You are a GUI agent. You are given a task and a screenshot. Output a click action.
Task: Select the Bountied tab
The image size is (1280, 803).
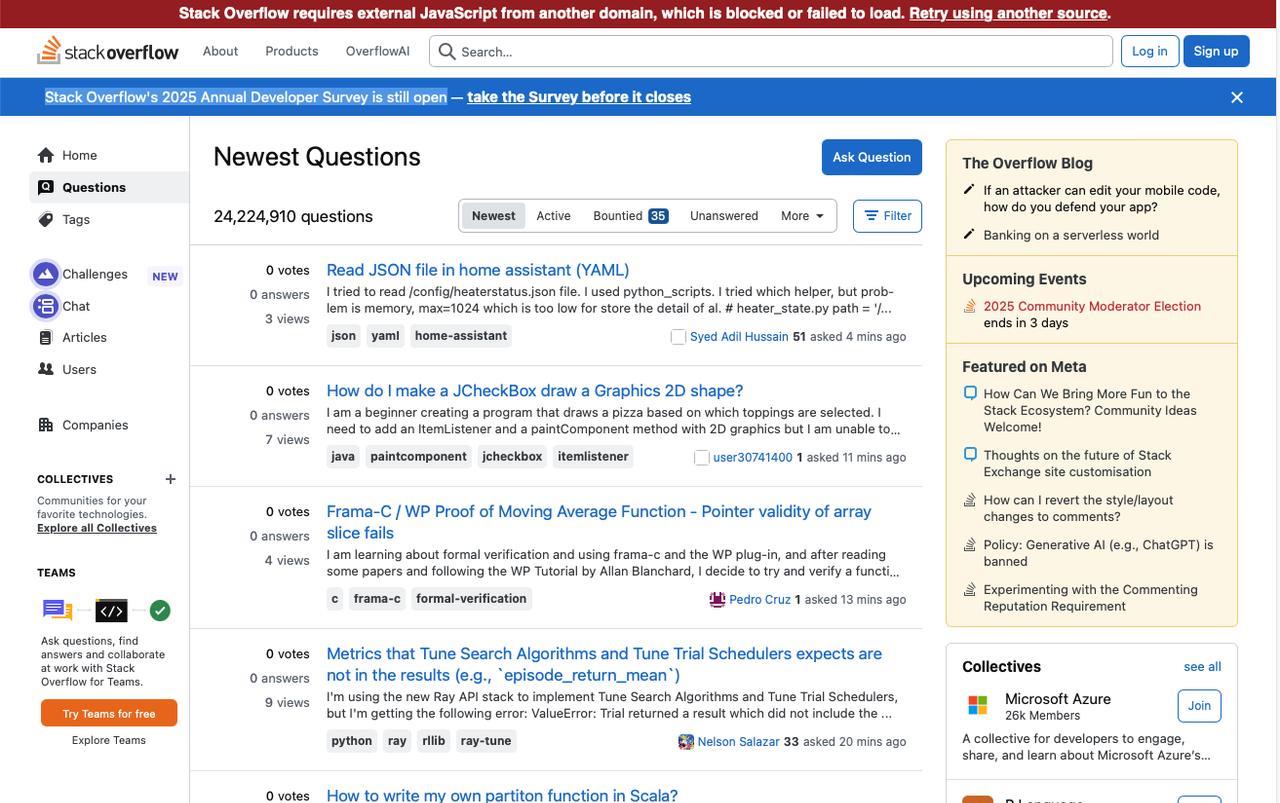tap(629, 216)
